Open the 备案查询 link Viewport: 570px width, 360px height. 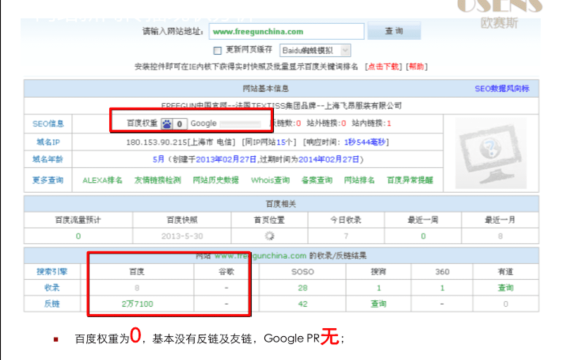[317, 180]
